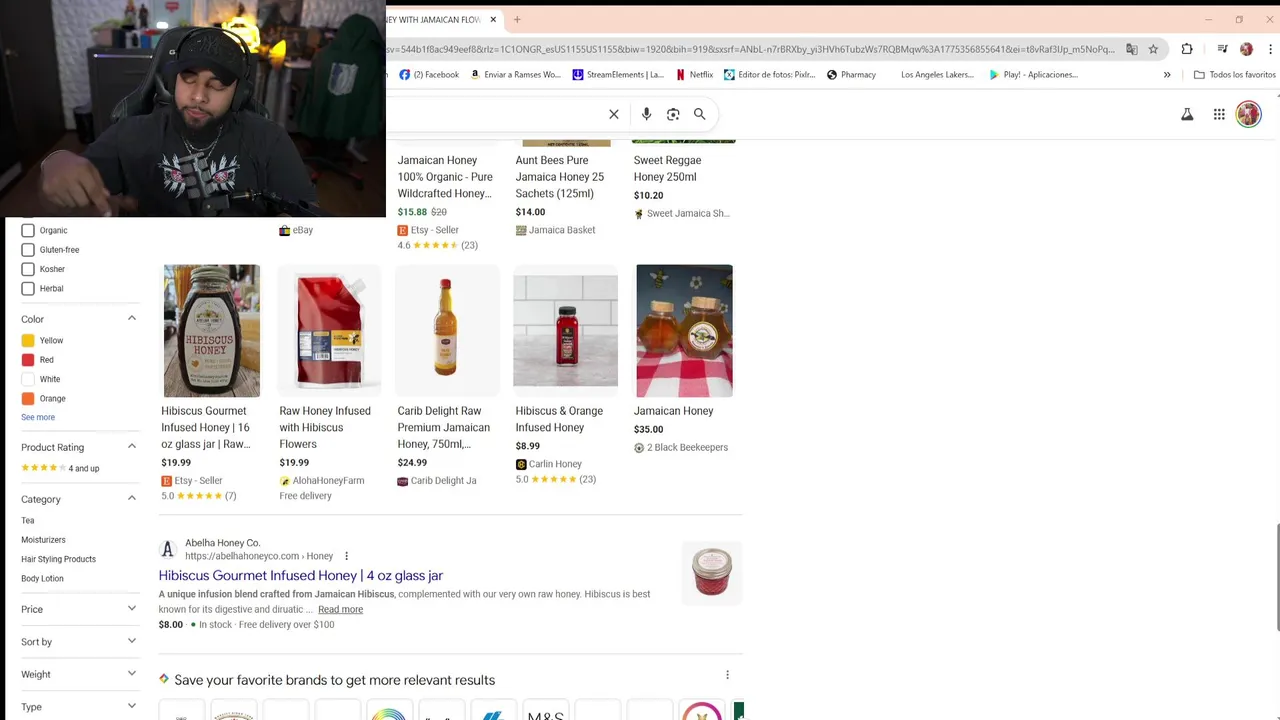Open Editor de fotos Pixlr bookmark
This screenshot has height=720, width=1280.
(770, 74)
